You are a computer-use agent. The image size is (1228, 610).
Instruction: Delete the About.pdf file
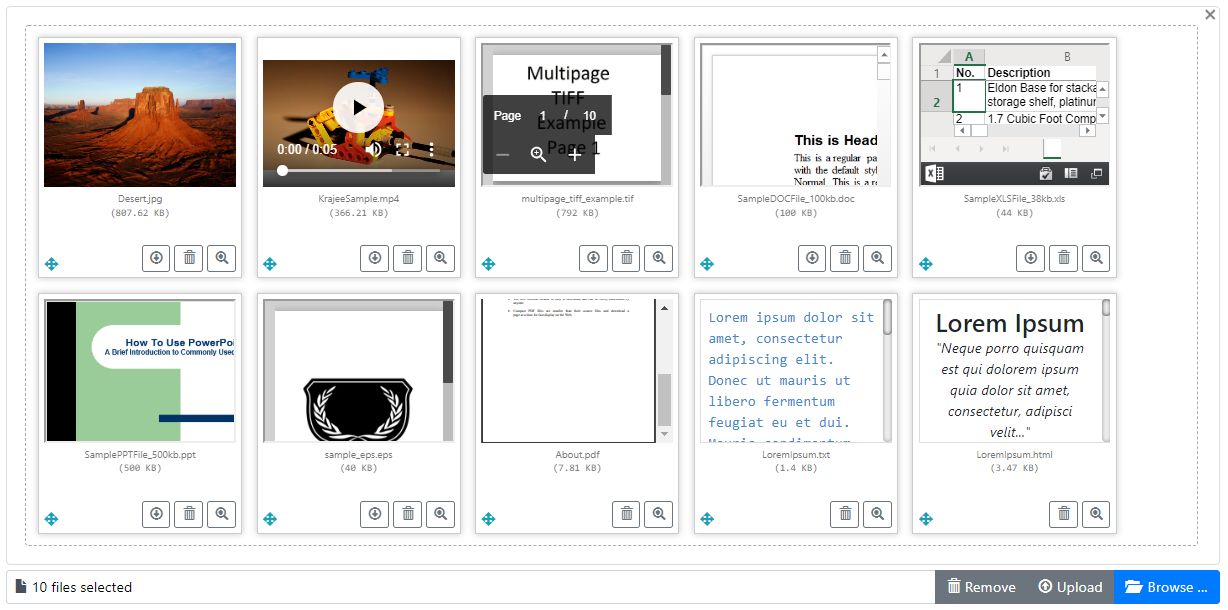(x=626, y=514)
